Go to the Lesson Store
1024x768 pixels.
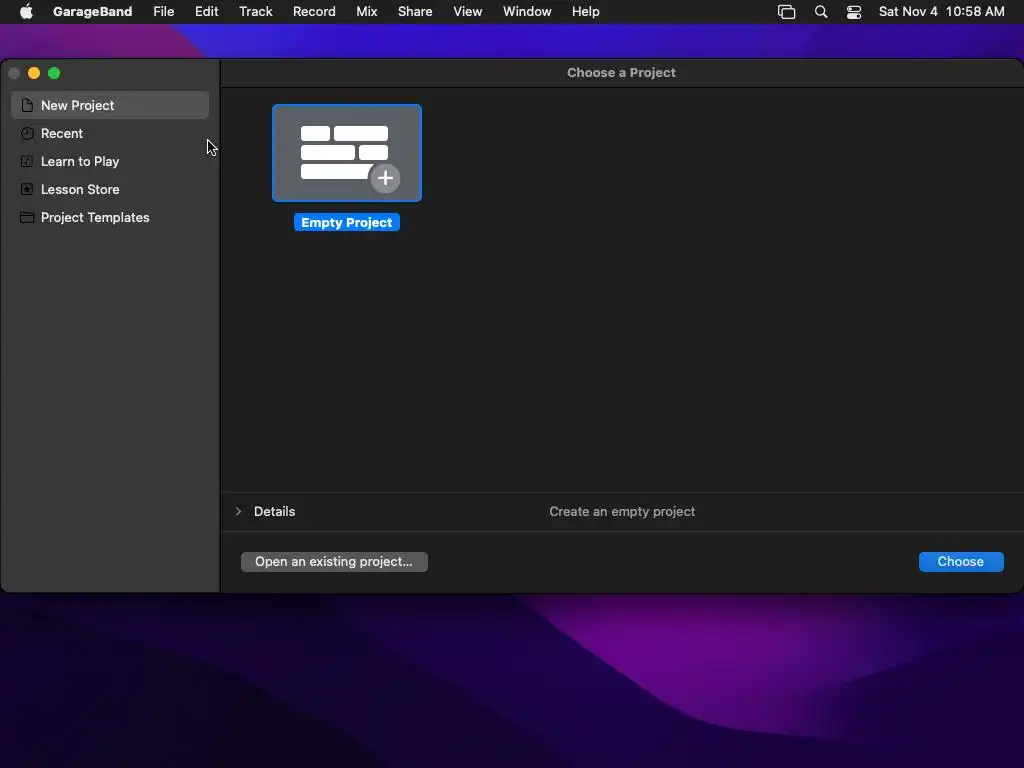coord(110,189)
